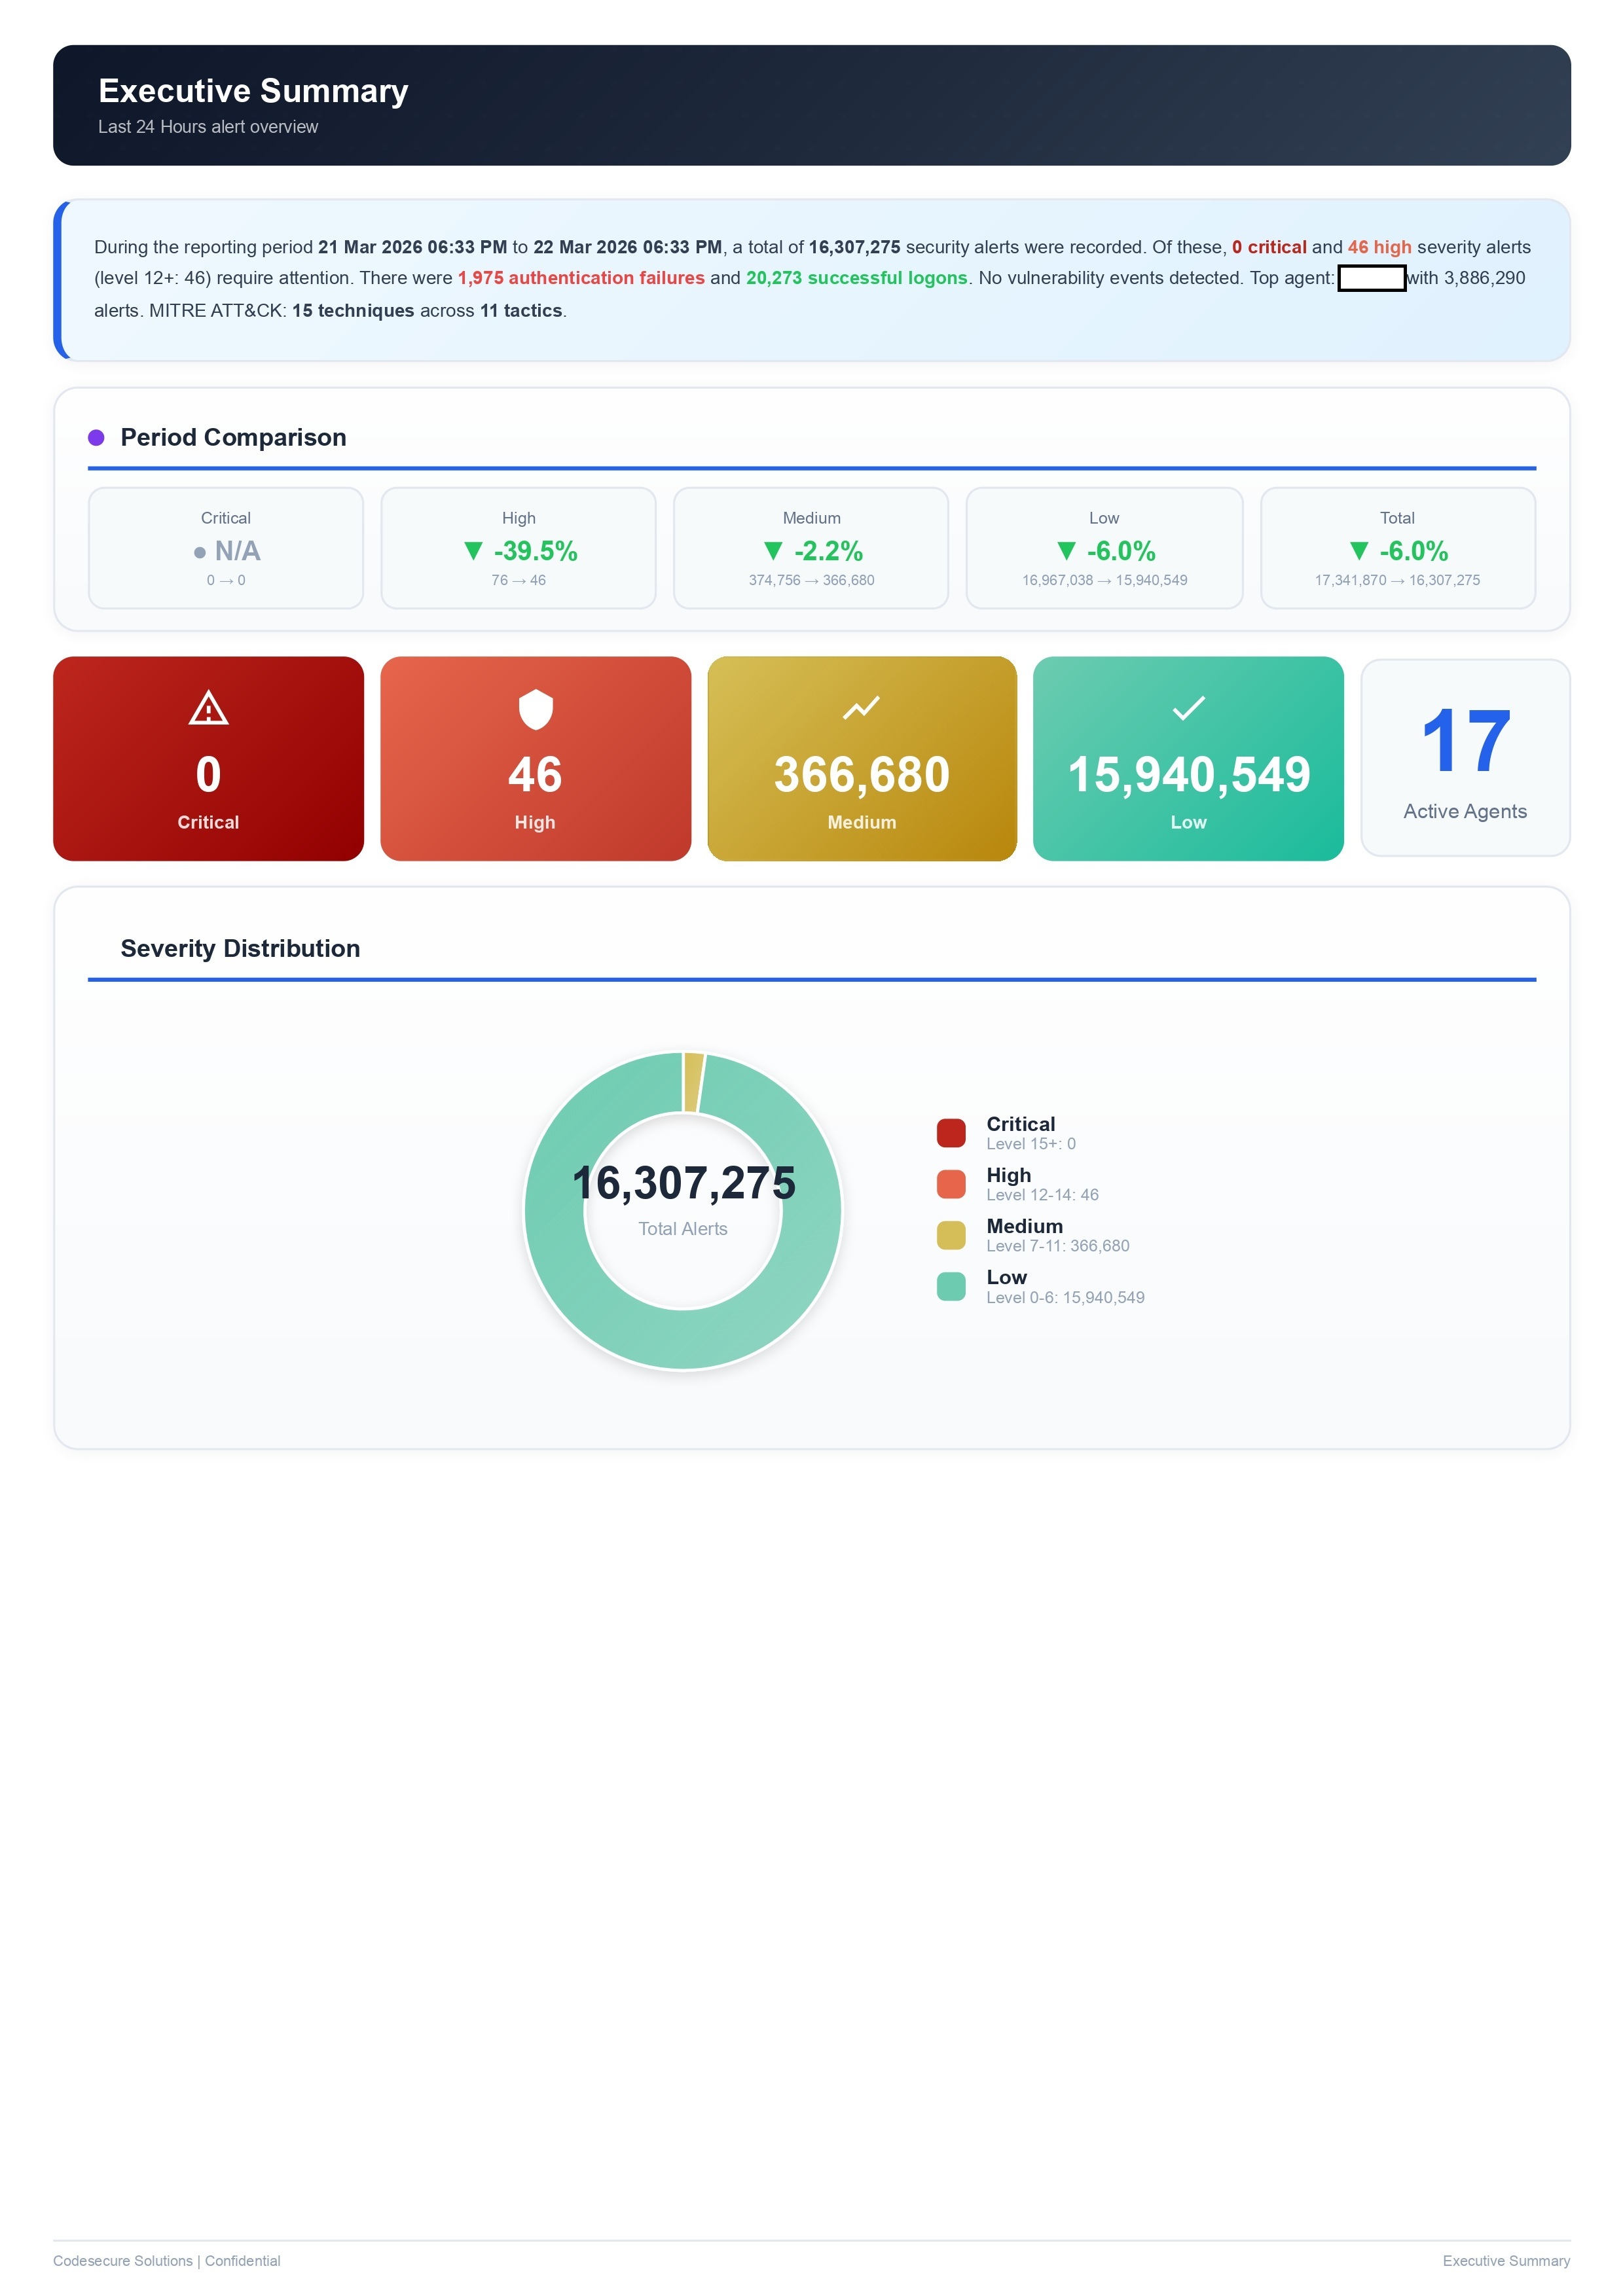Click Executive Summary in the footer
The image size is (1623, 2296).
pyautogui.click(x=1507, y=2261)
